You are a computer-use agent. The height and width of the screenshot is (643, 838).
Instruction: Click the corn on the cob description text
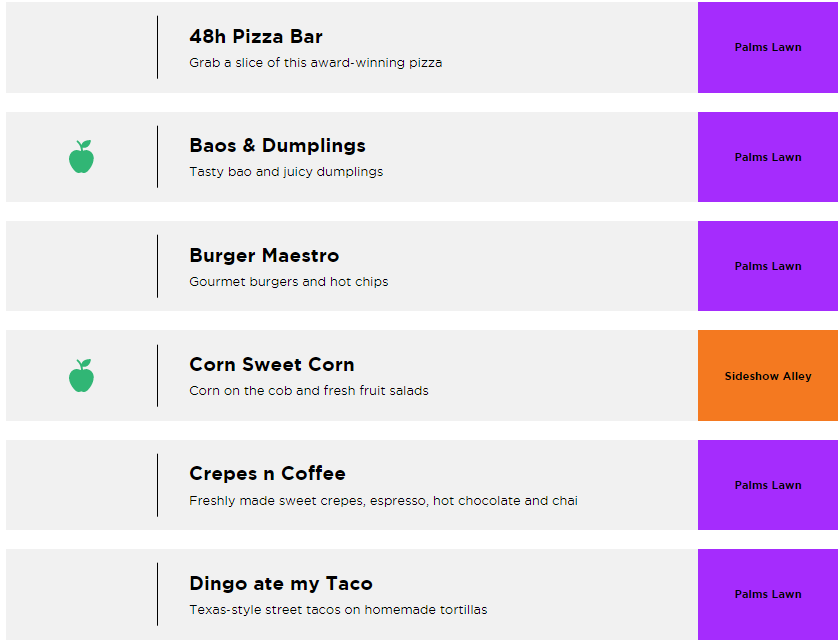click(x=308, y=391)
